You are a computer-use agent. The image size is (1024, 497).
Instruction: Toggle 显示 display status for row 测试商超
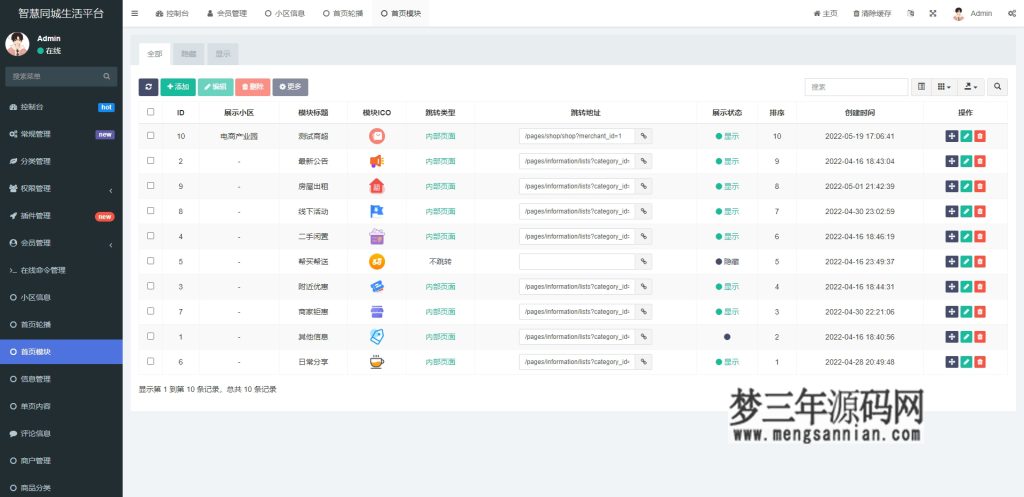tap(727, 136)
